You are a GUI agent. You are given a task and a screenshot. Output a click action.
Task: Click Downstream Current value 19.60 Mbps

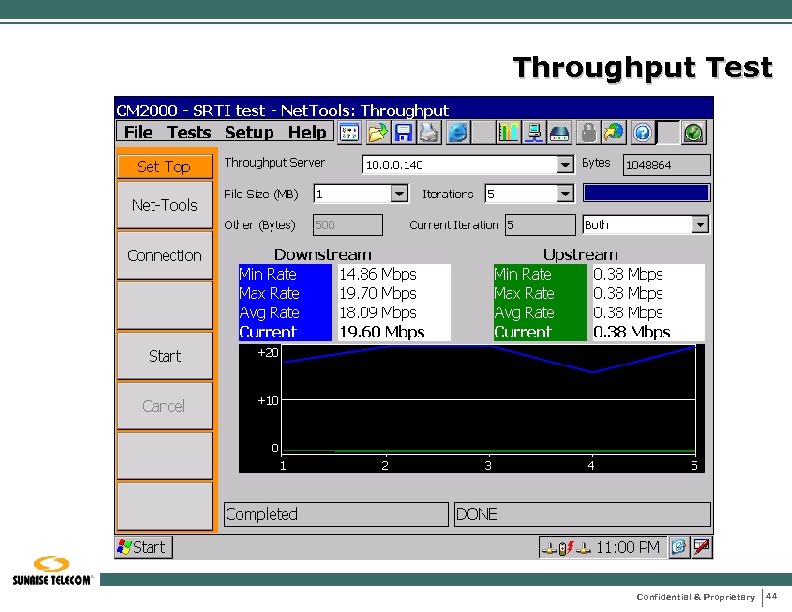click(x=382, y=332)
